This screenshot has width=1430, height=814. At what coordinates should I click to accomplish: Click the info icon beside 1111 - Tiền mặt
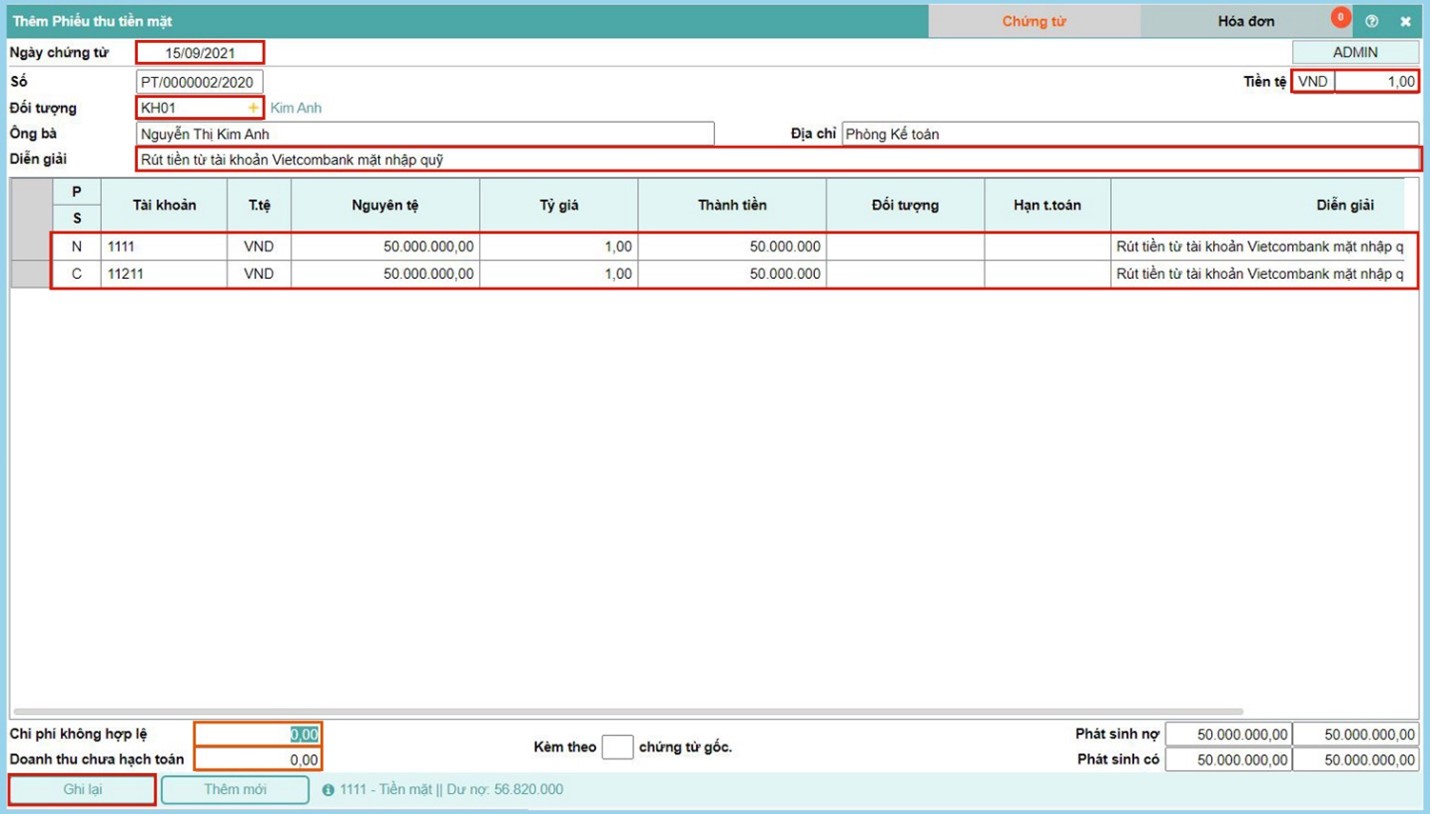[328, 790]
